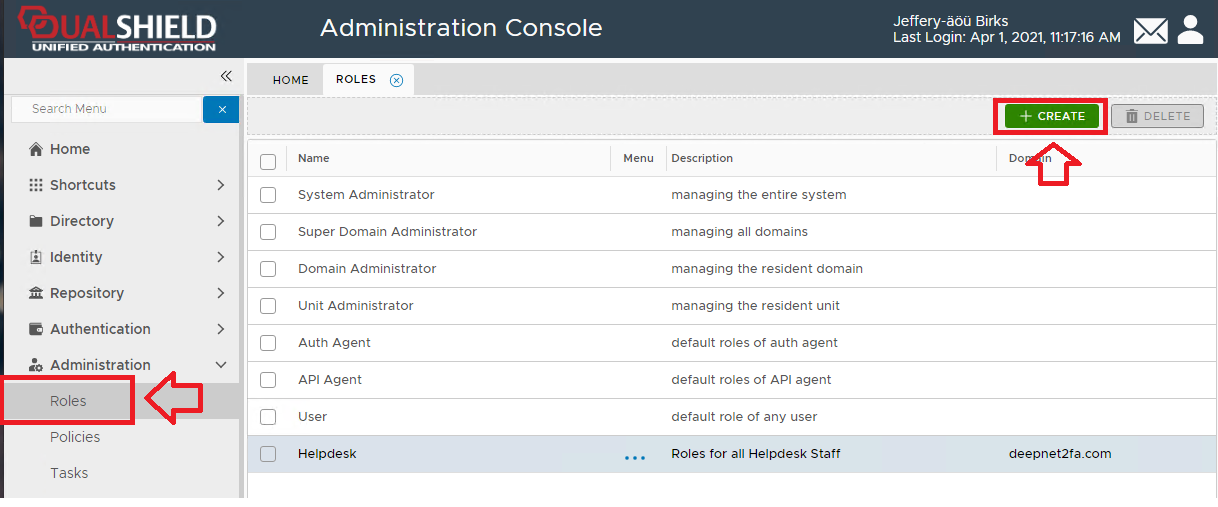Open the Helpdesk row three-dots menu
Viewport: 1218px width, 507px height.
(635, 455)
